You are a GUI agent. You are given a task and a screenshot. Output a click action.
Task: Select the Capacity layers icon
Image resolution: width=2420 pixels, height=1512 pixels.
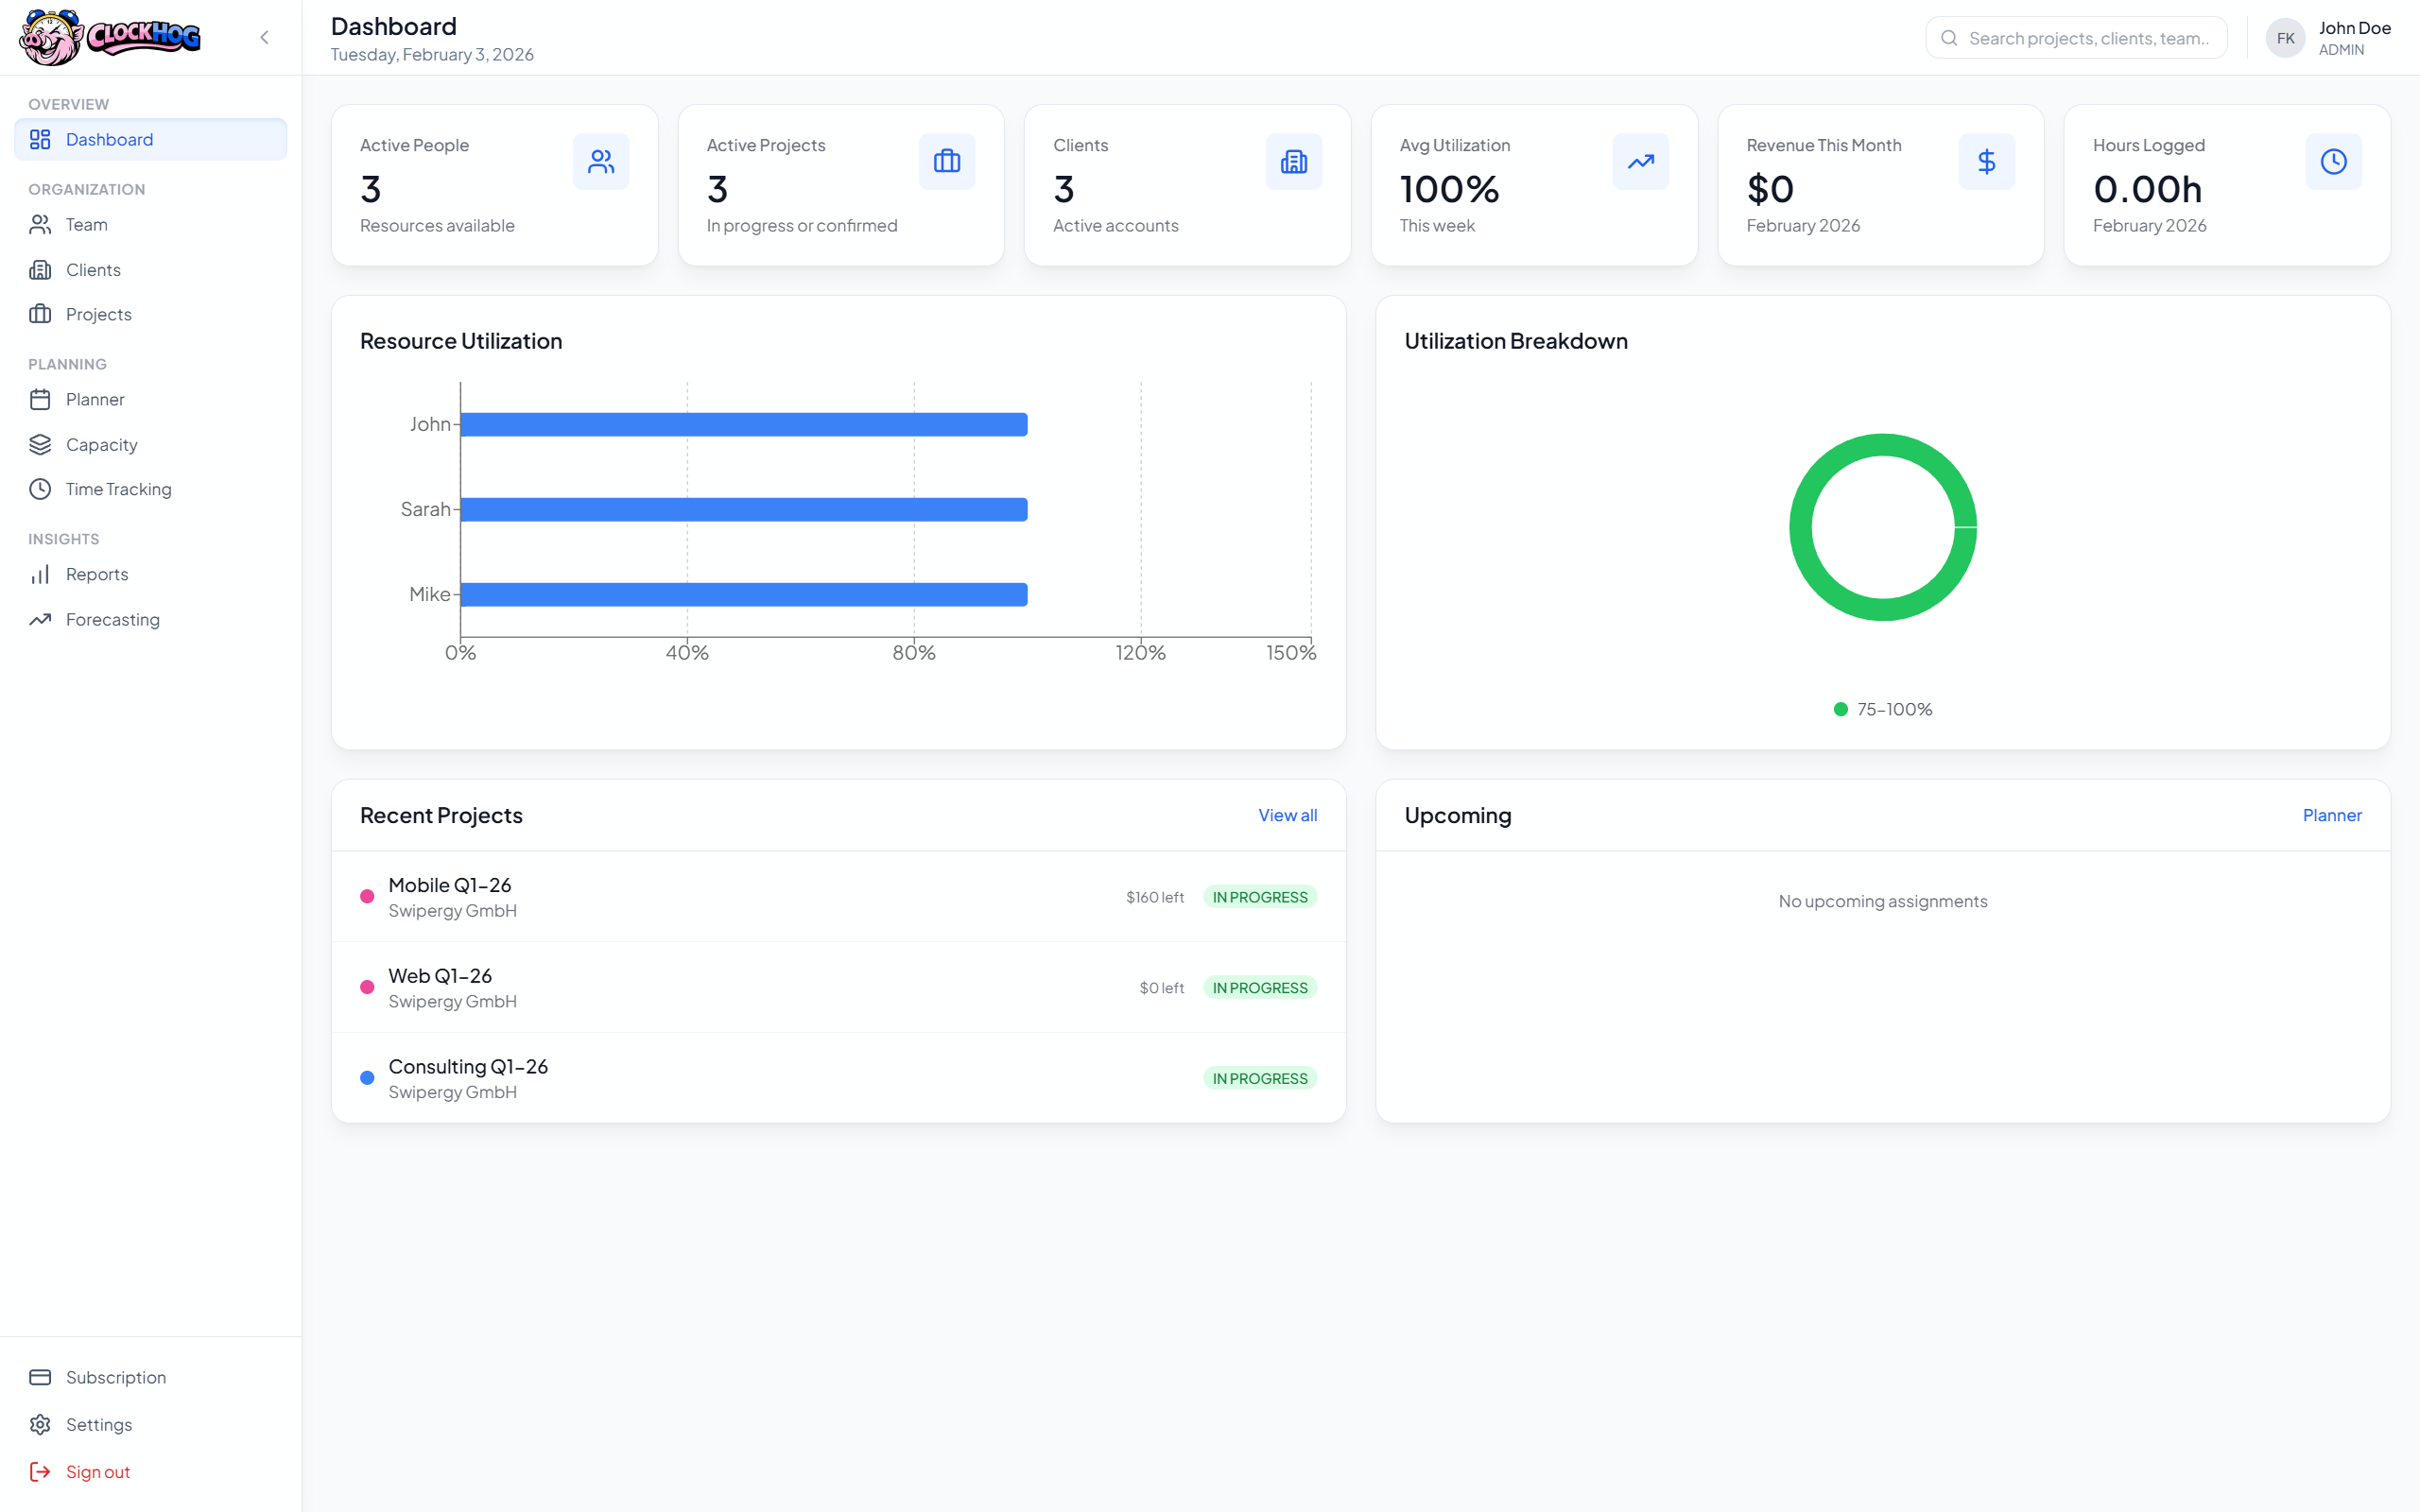click(x=40, y=444)
